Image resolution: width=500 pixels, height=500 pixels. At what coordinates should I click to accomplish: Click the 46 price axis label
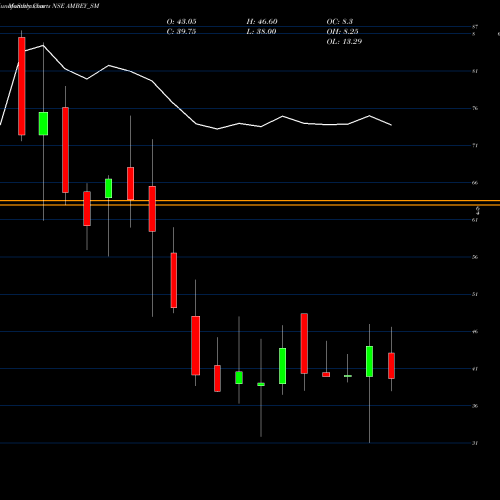[x=475, y=331]
